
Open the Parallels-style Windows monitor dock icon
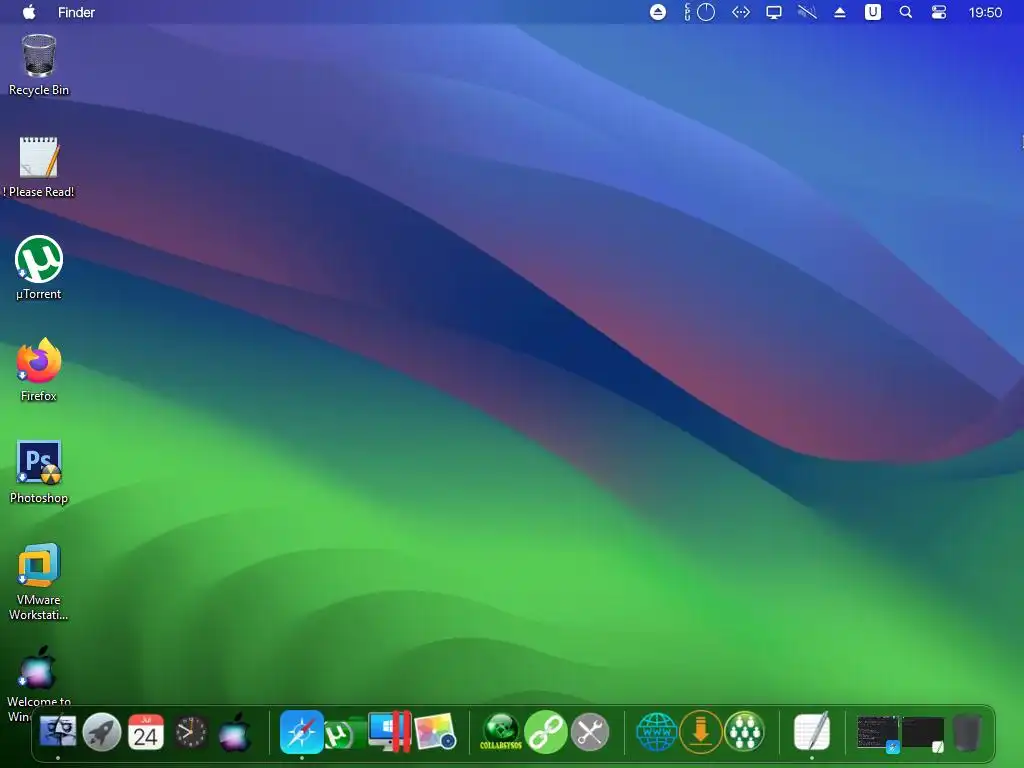(389, 731)
